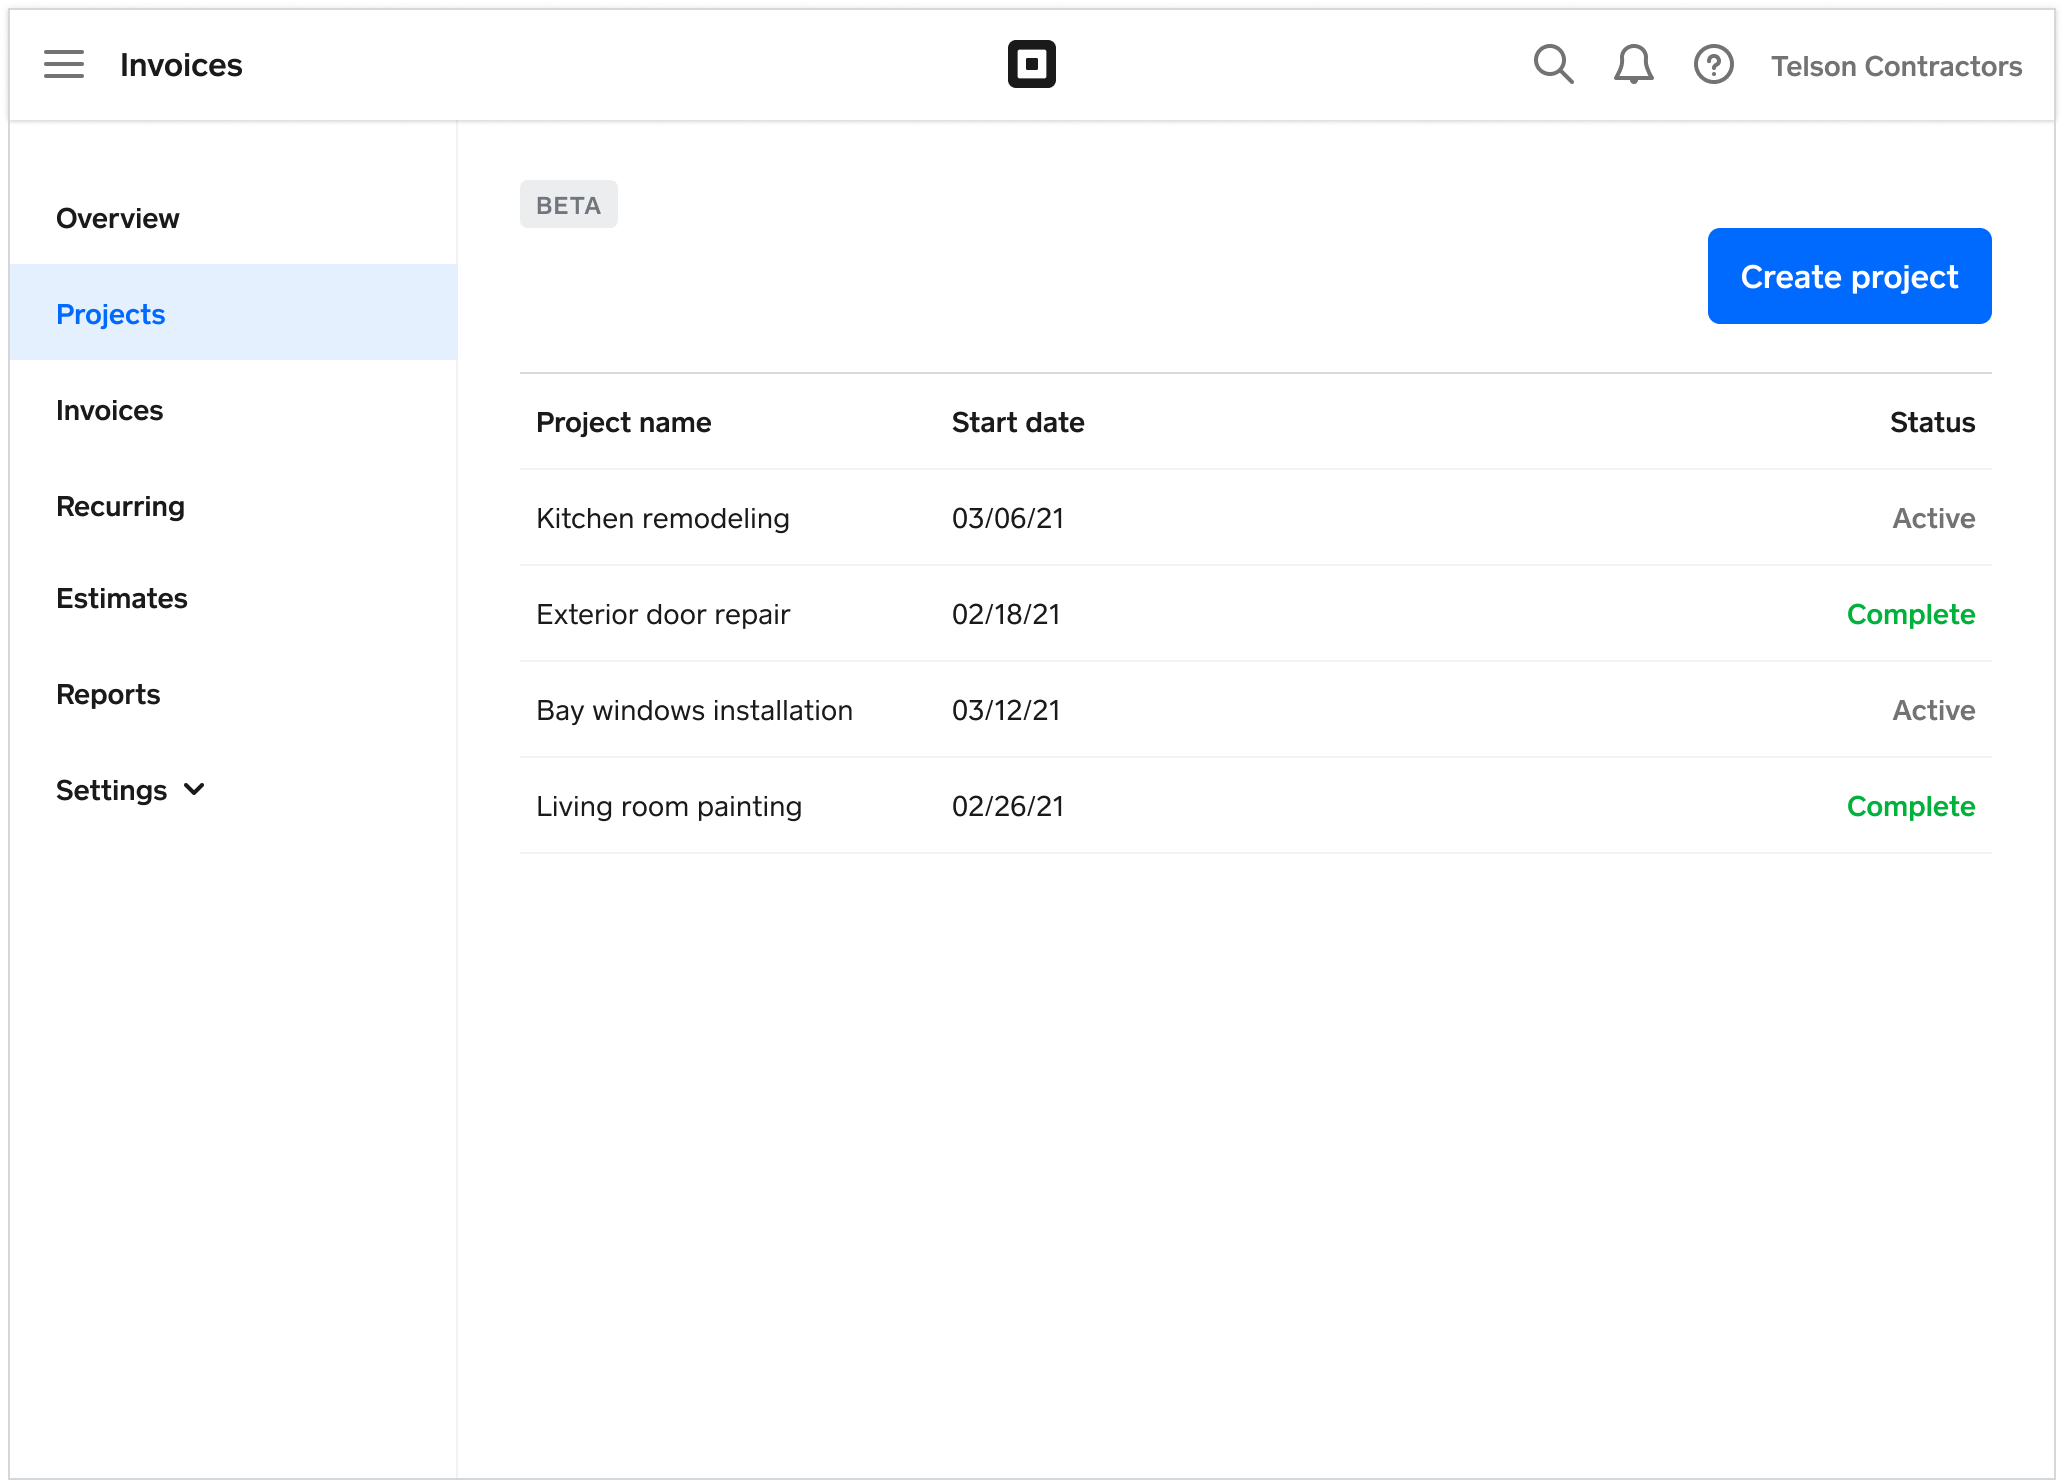View notifications via the bell icon
This screenshot has width=2064, height=1480.
click(1632, 64)
